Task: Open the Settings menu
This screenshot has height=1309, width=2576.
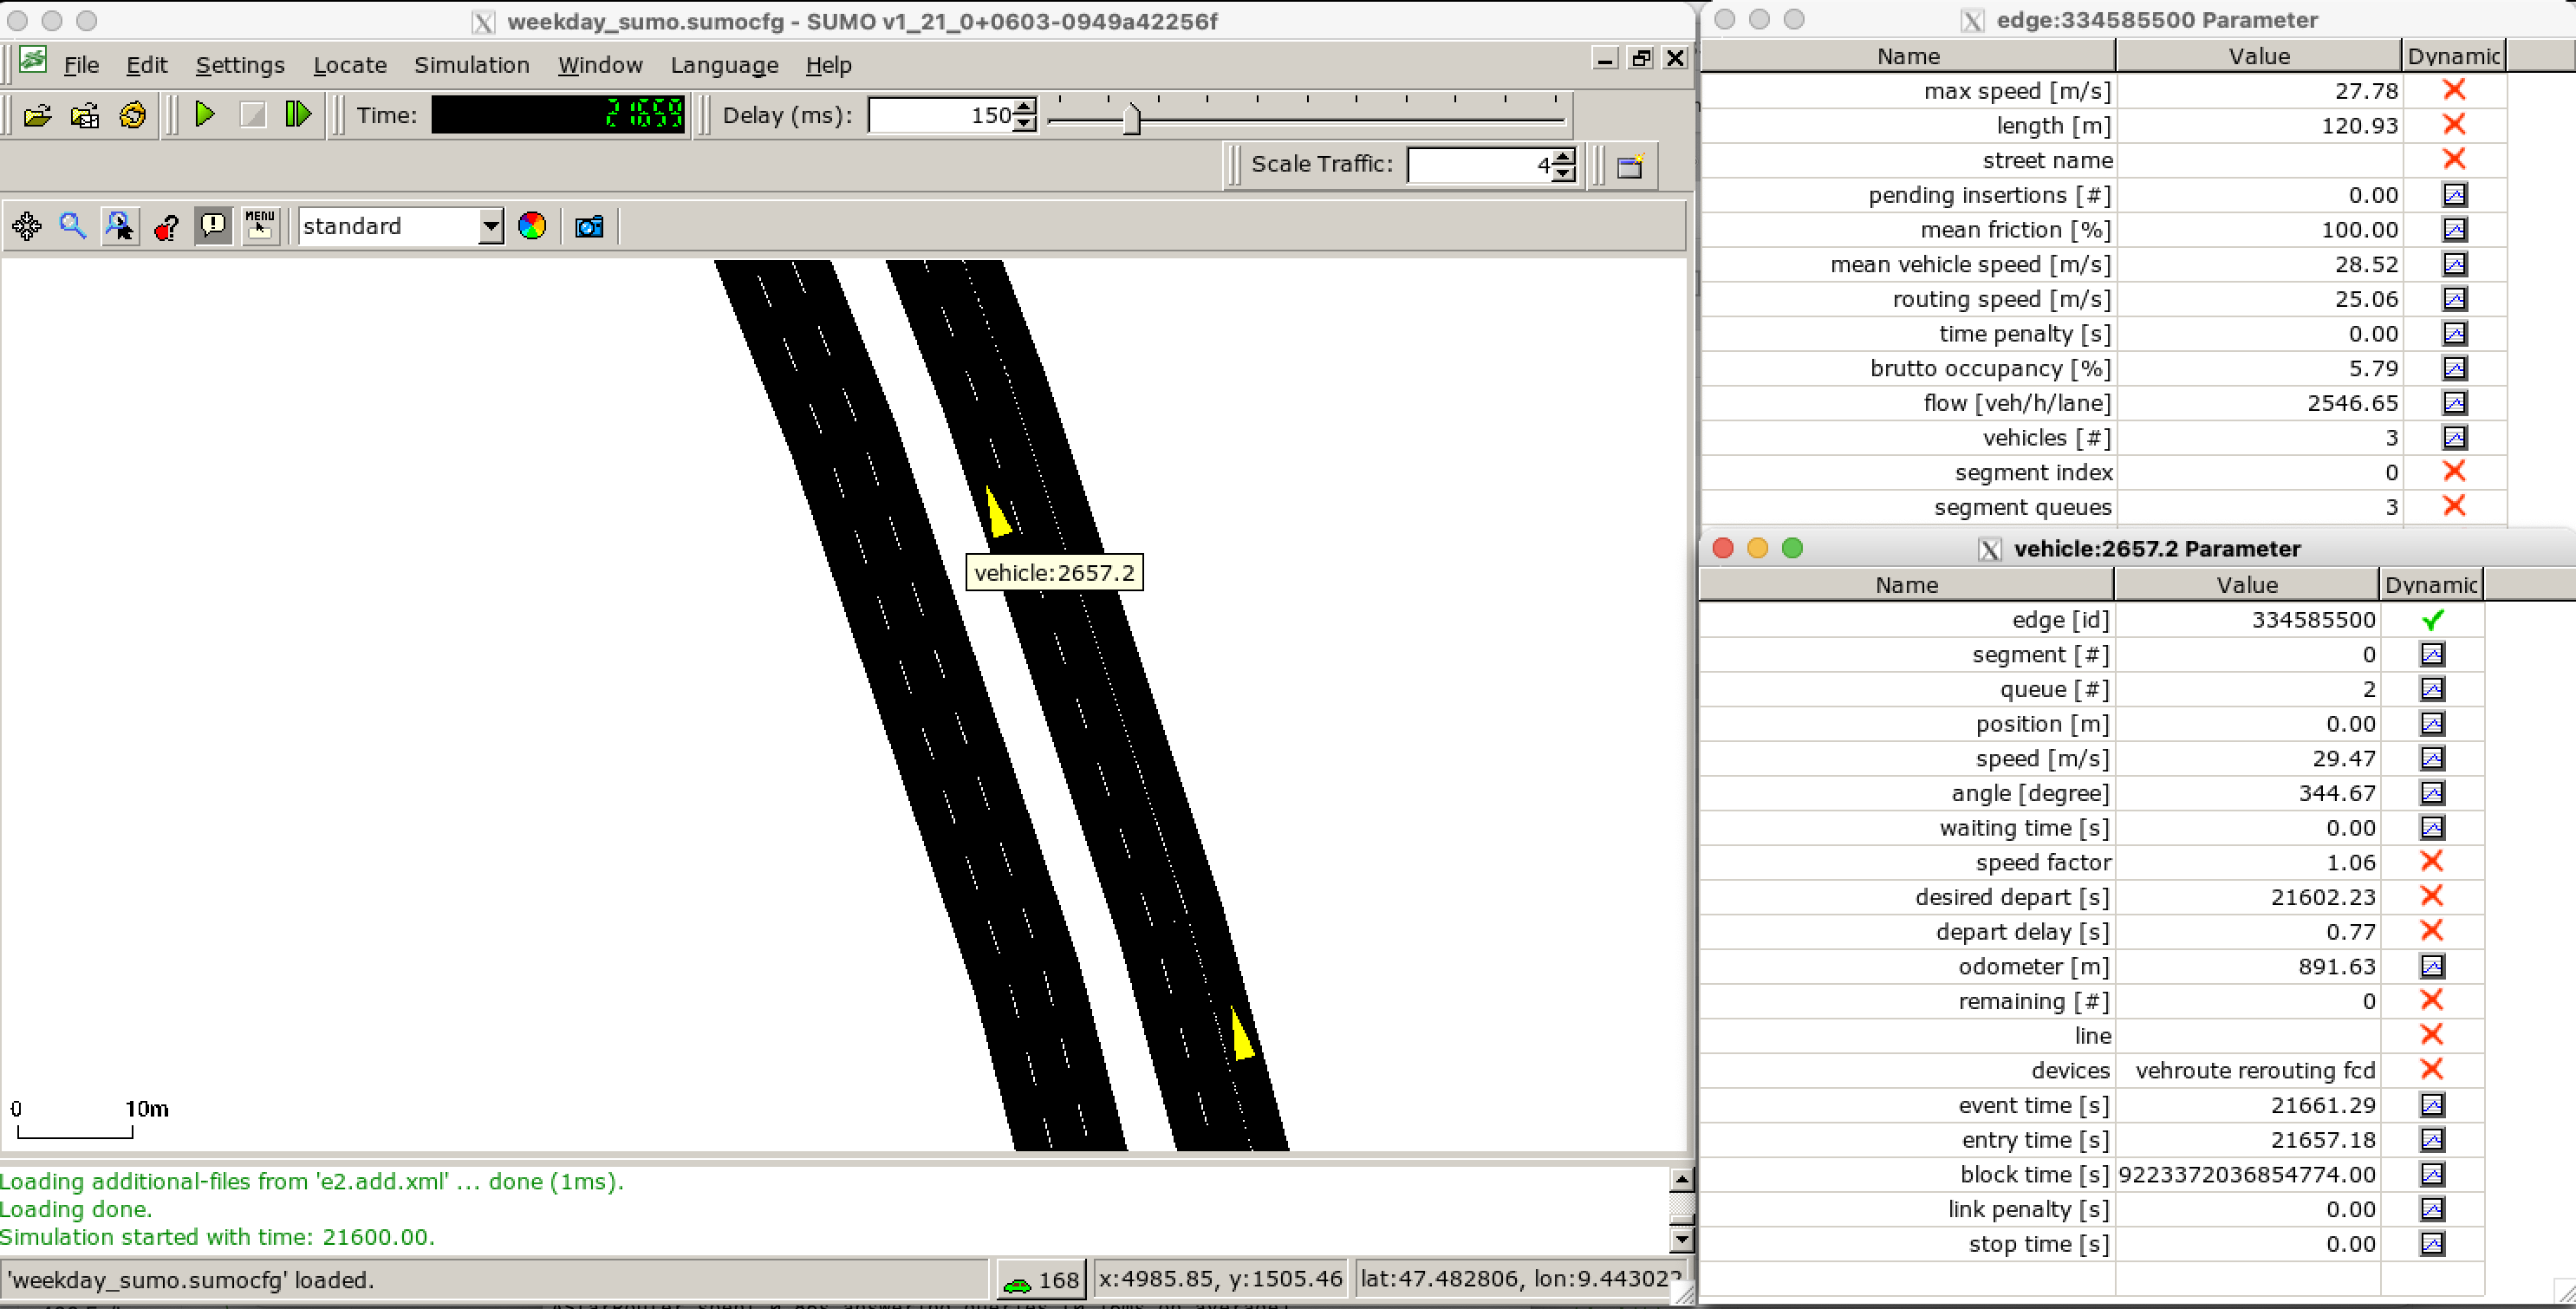Action: 240,65
